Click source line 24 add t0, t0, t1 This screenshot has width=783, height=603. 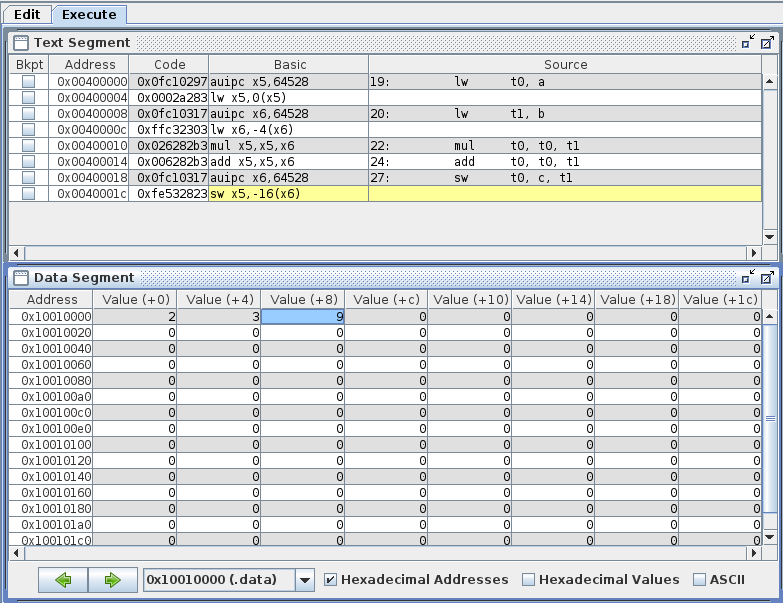coord(565,161)
